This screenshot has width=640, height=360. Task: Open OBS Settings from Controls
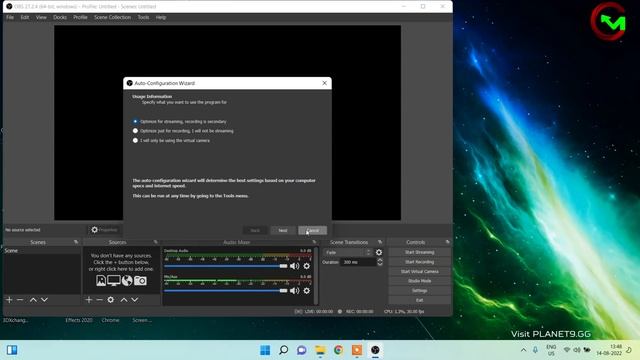click(420, 291)
